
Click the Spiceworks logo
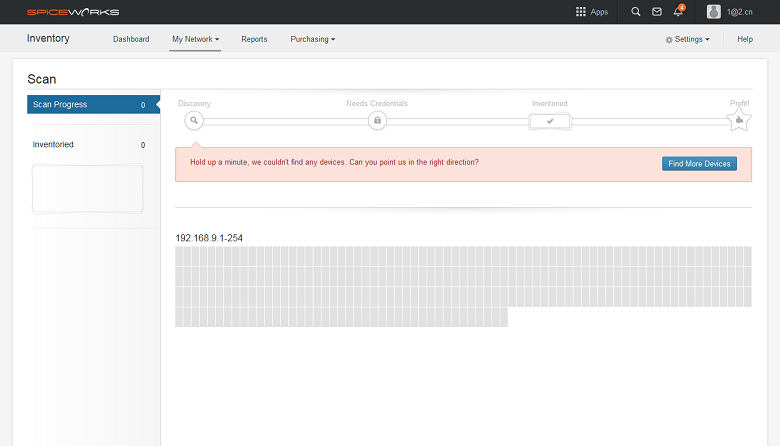[x=73, y=12]
